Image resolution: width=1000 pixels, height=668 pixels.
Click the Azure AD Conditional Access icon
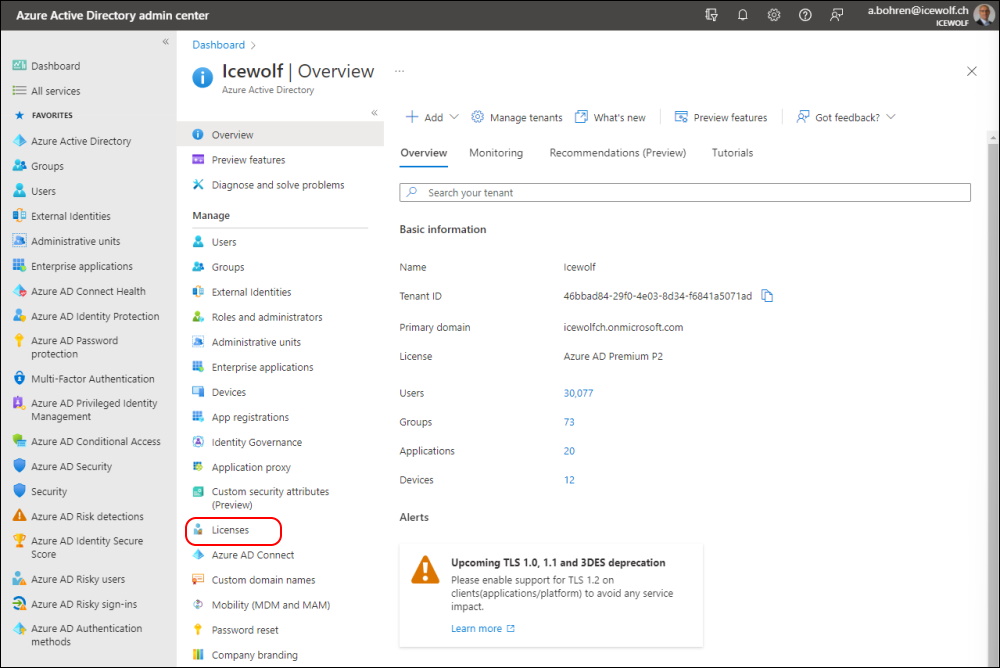[x=20, y=441]
